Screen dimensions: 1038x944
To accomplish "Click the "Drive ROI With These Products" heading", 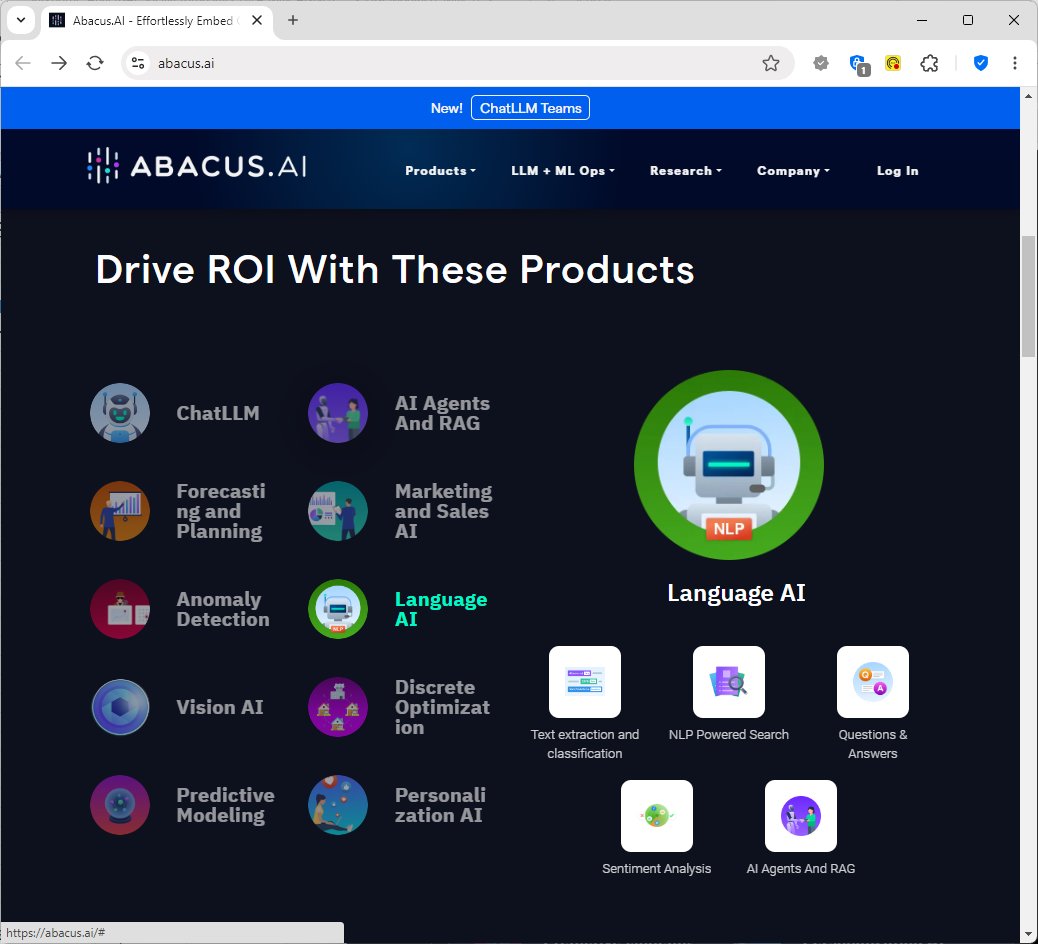I will tap(395, 269).
